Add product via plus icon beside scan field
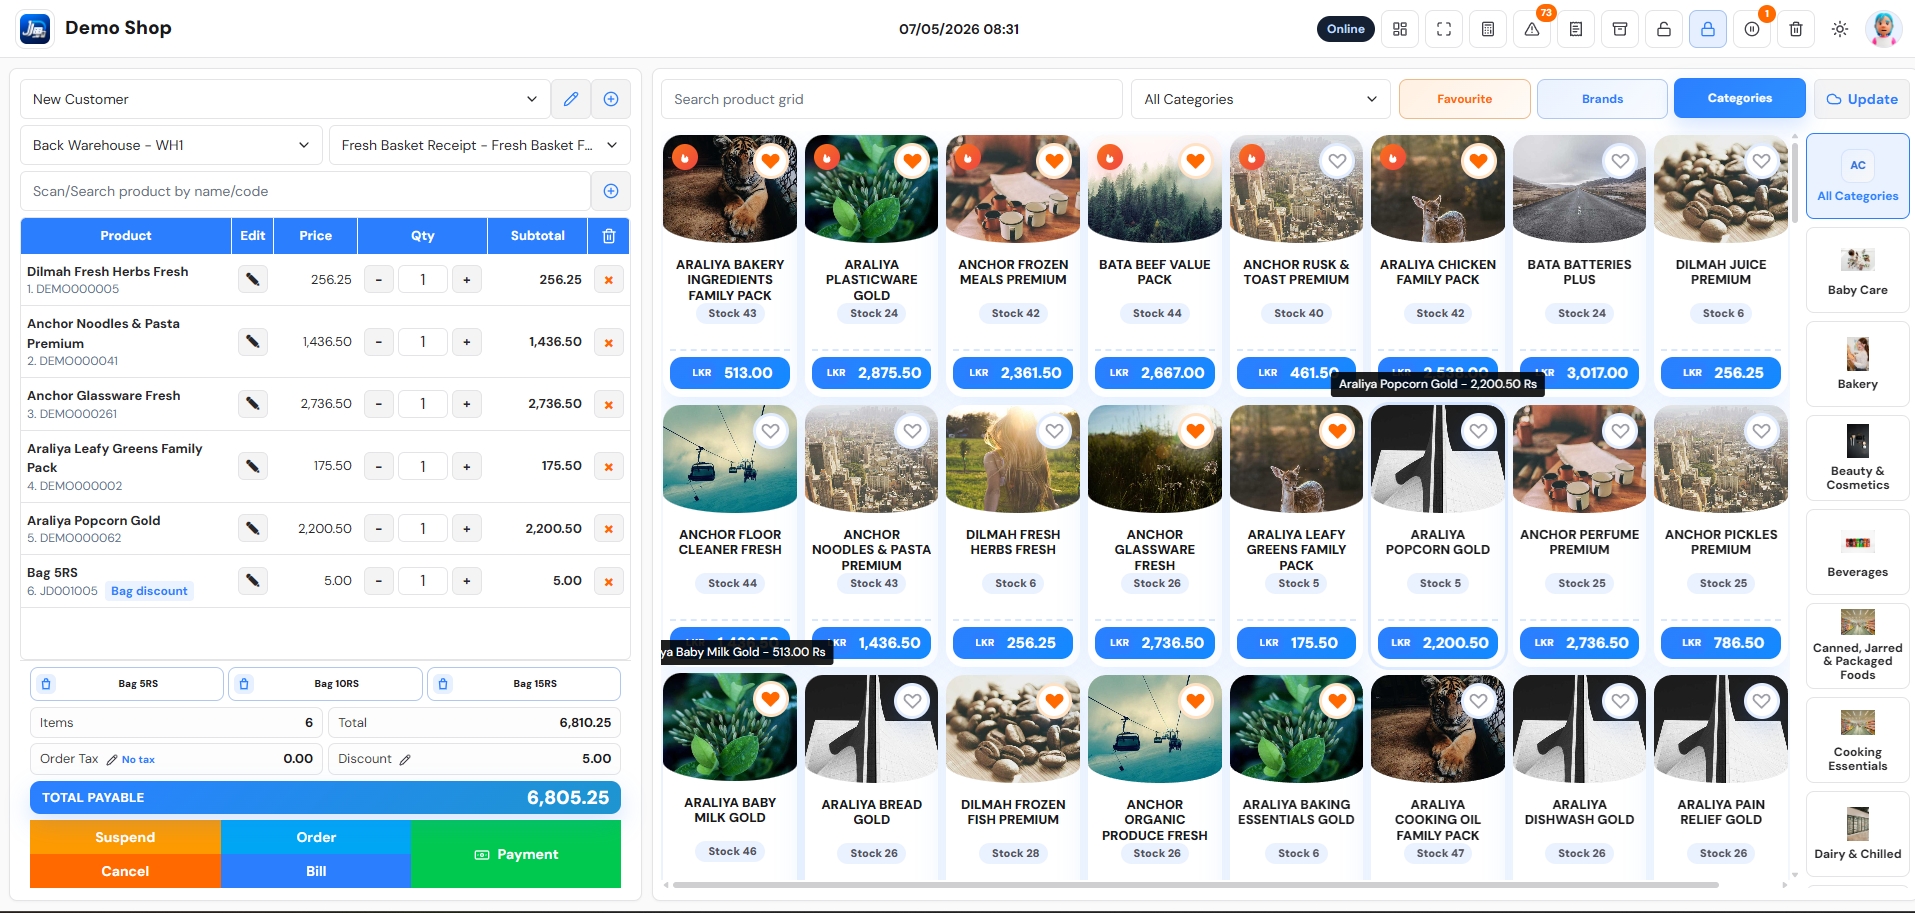Image resolution: width=1915 pixels, height=913 pixels. pos(611,191)
